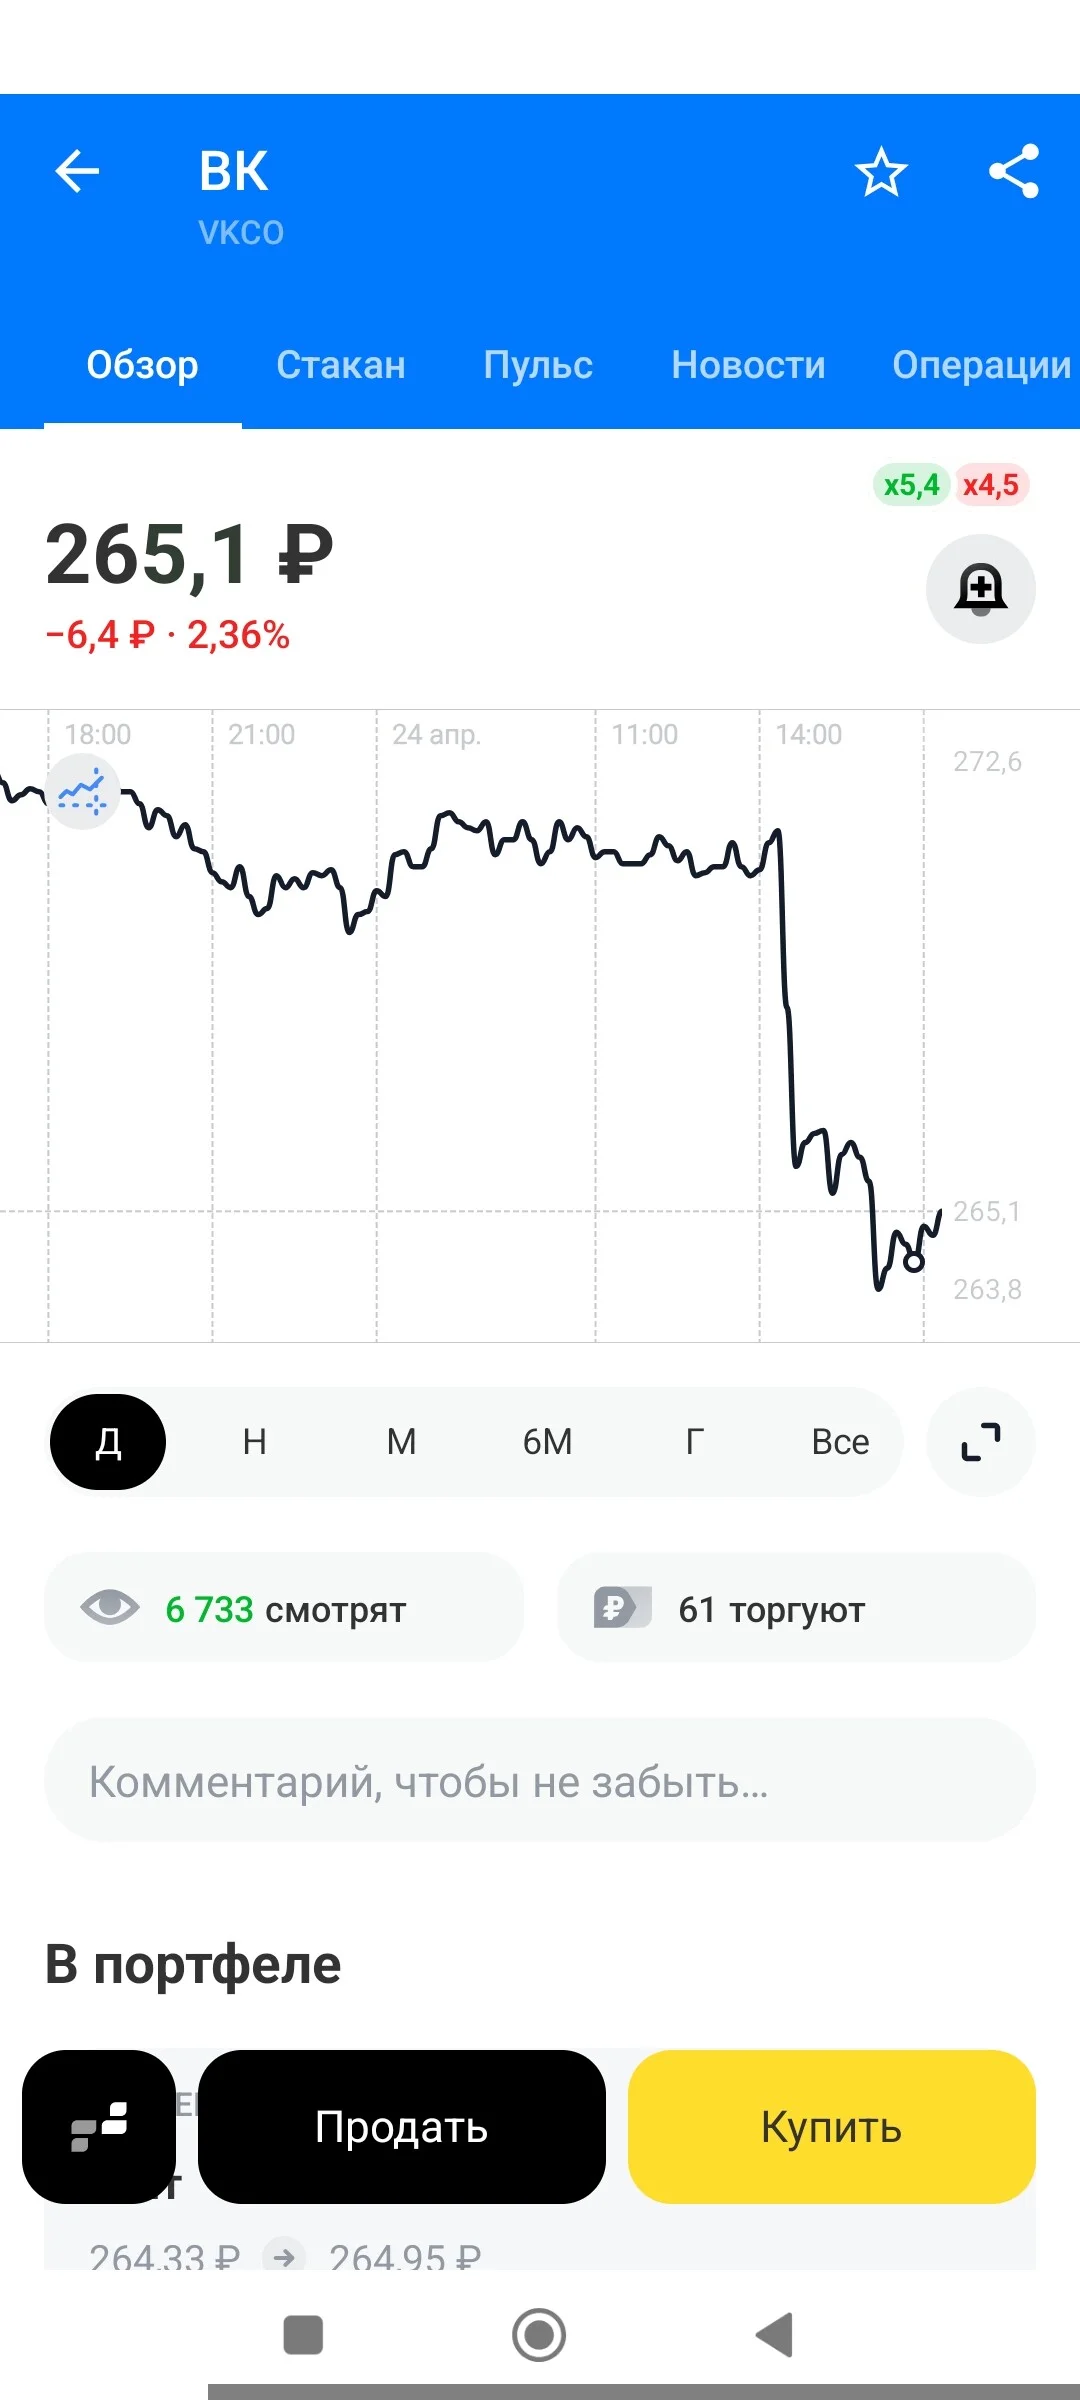Tap the Продать sell button
The width and height of the screenshot is (1080, 2400).
coord(402,2127)
